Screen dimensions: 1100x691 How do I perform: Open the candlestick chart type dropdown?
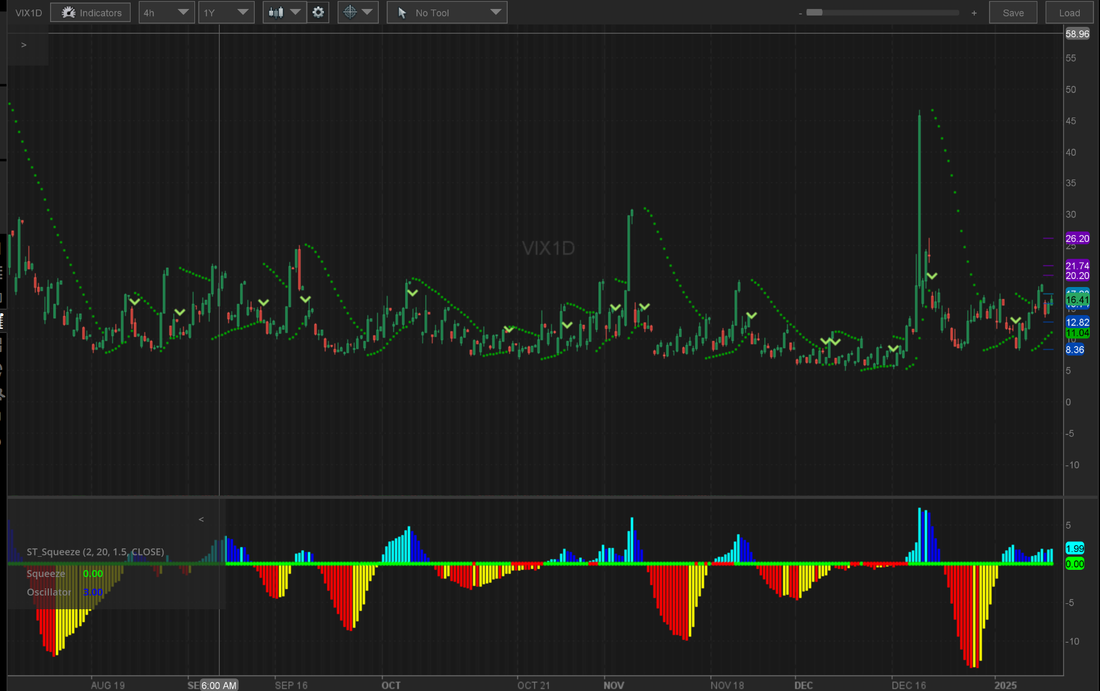click(285, 13)
